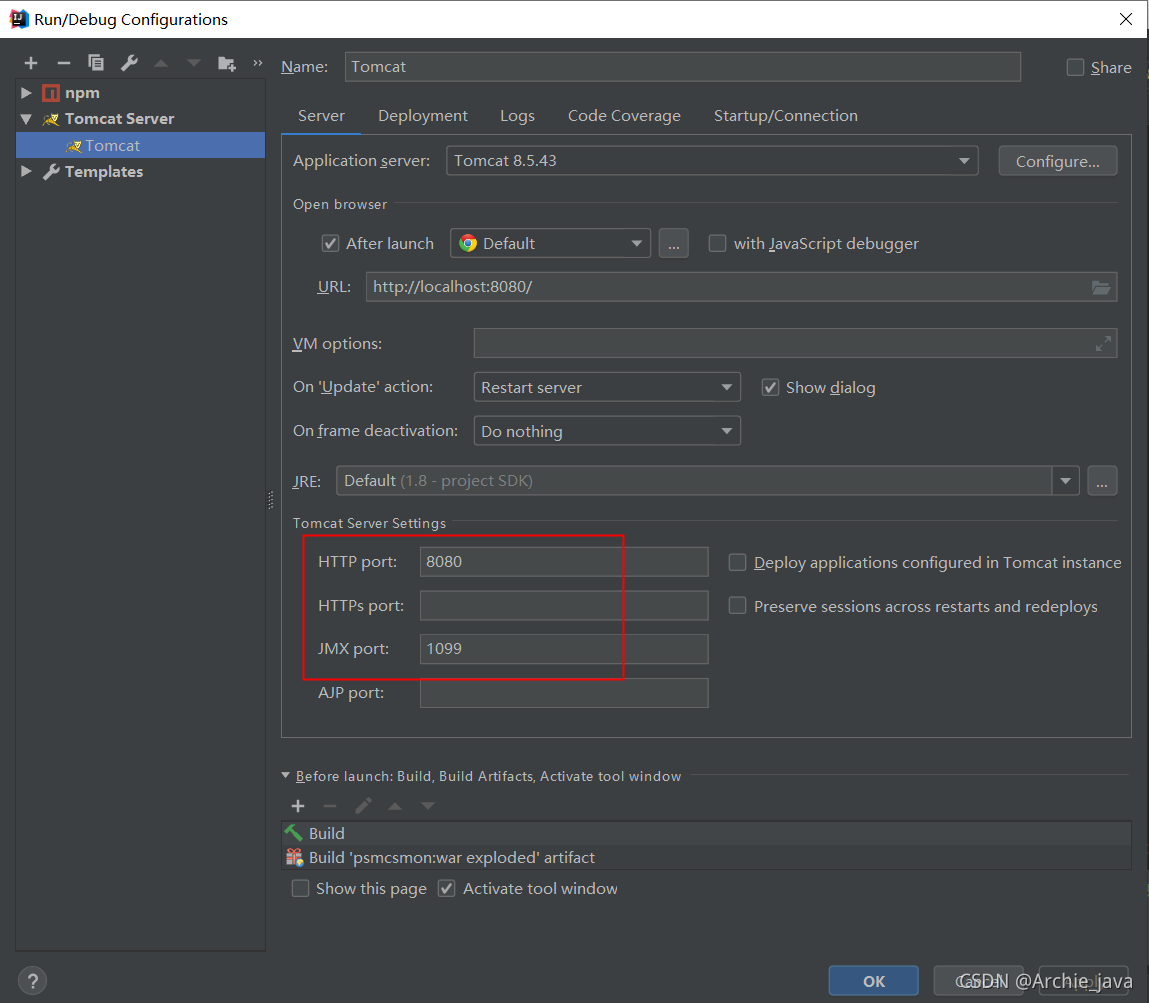Viewport: 1149px width, 1003px height.
Task: Open URL folder browse icon
Action: coord(1101,287)
